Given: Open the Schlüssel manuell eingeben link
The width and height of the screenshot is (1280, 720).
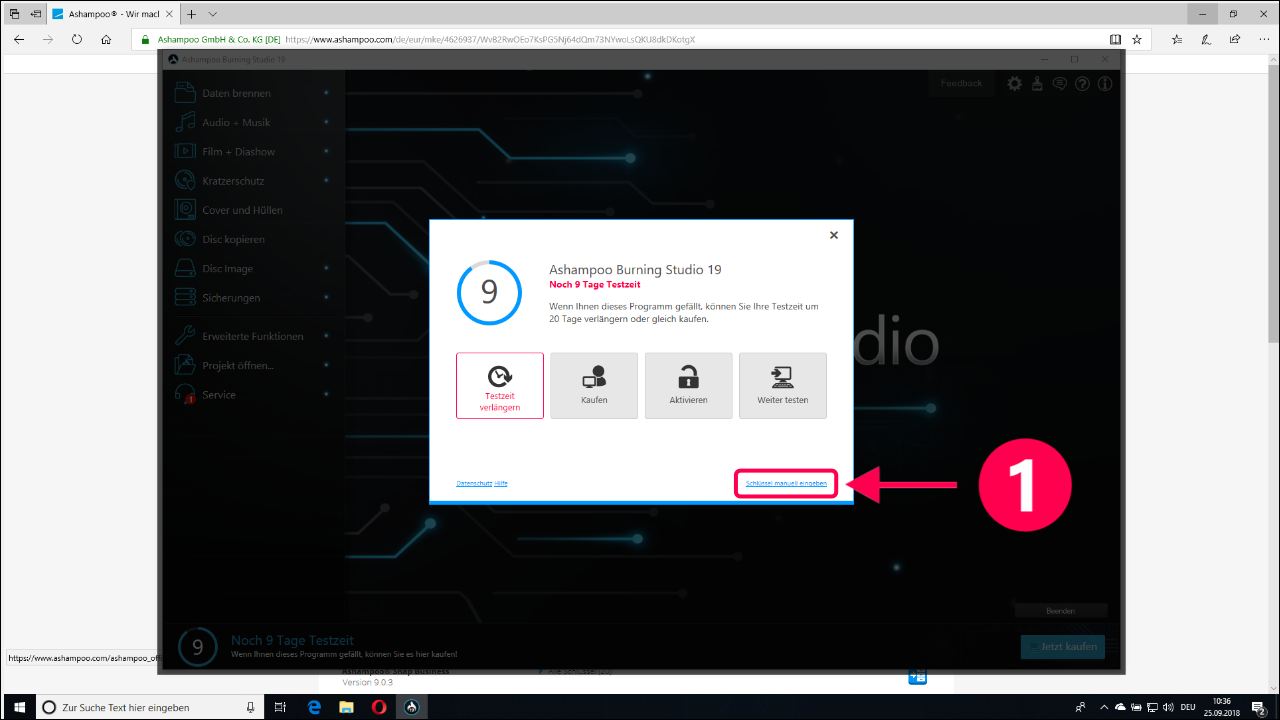Looking at the screenshot, I should point(786,483).
